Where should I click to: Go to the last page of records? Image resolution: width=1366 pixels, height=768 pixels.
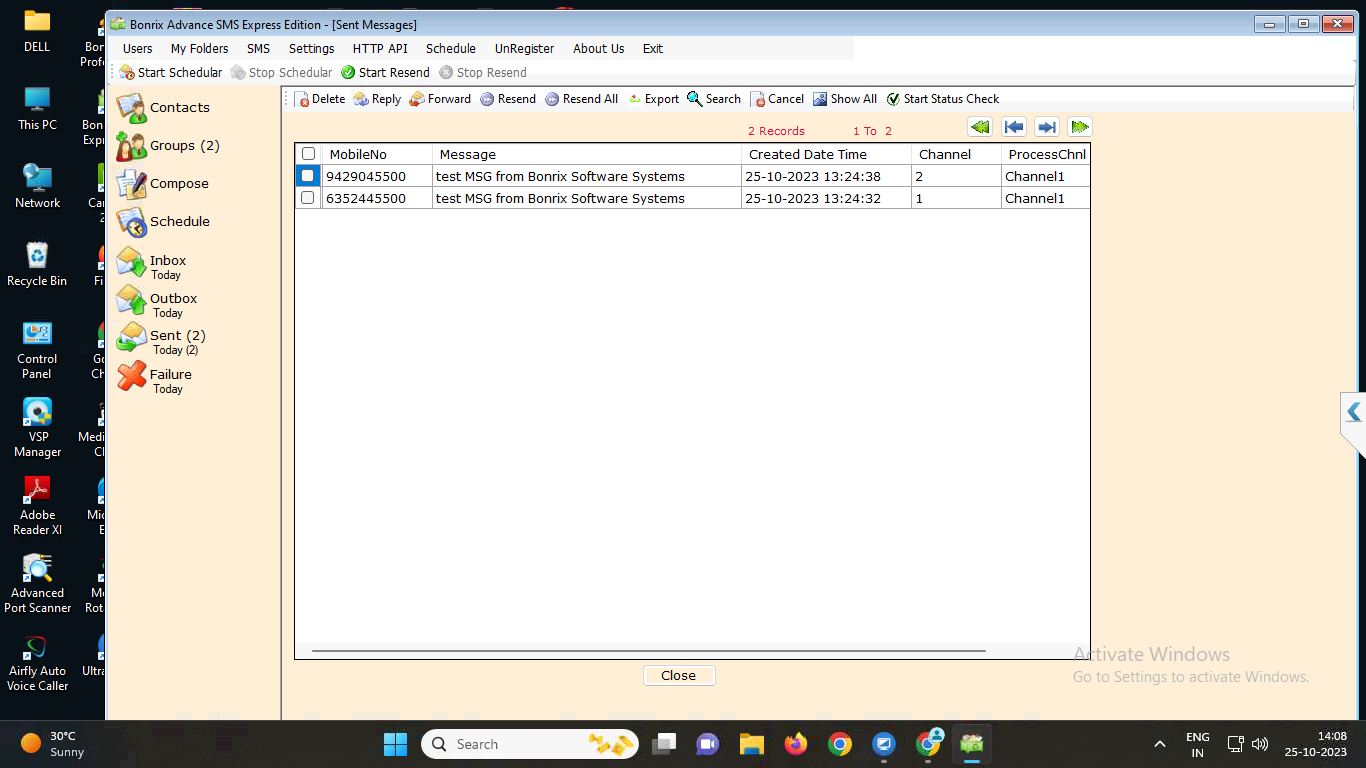1080,127
